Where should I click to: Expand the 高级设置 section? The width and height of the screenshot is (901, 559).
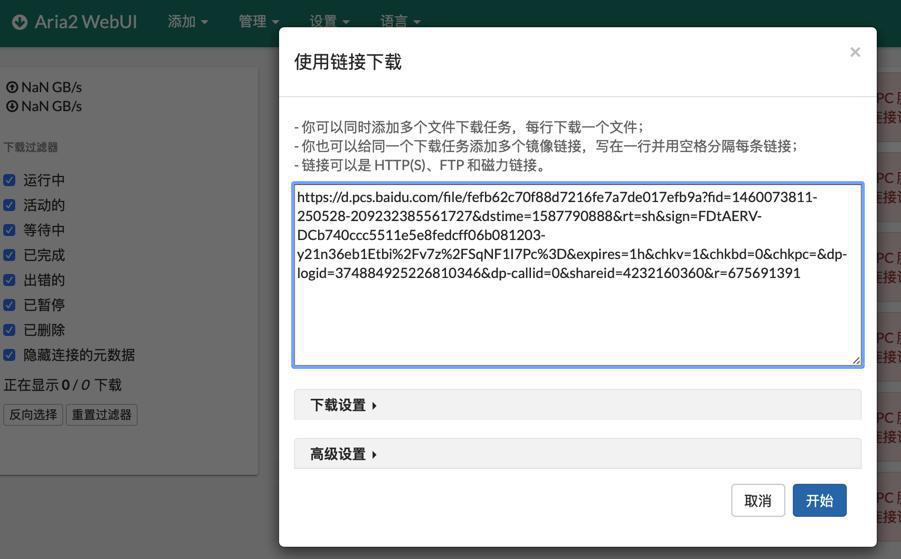pos(577,454)
